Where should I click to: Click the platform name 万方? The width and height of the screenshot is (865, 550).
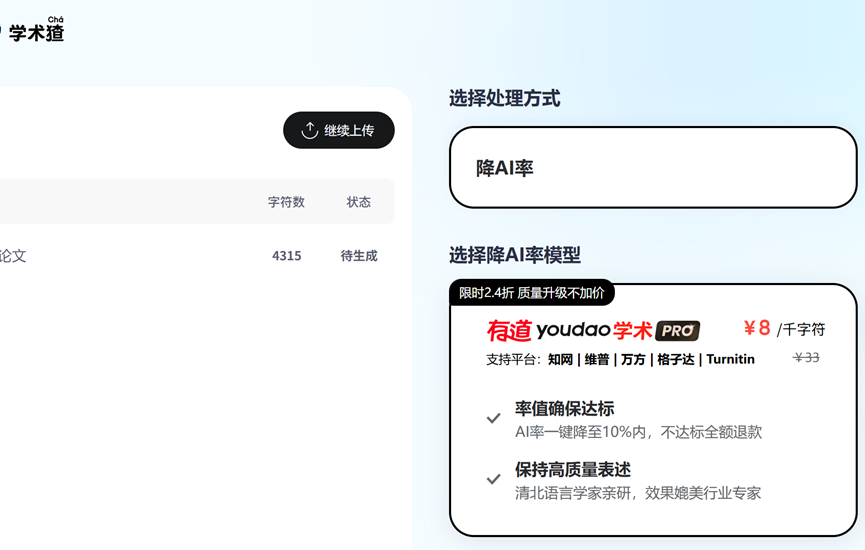click(633, 360)
